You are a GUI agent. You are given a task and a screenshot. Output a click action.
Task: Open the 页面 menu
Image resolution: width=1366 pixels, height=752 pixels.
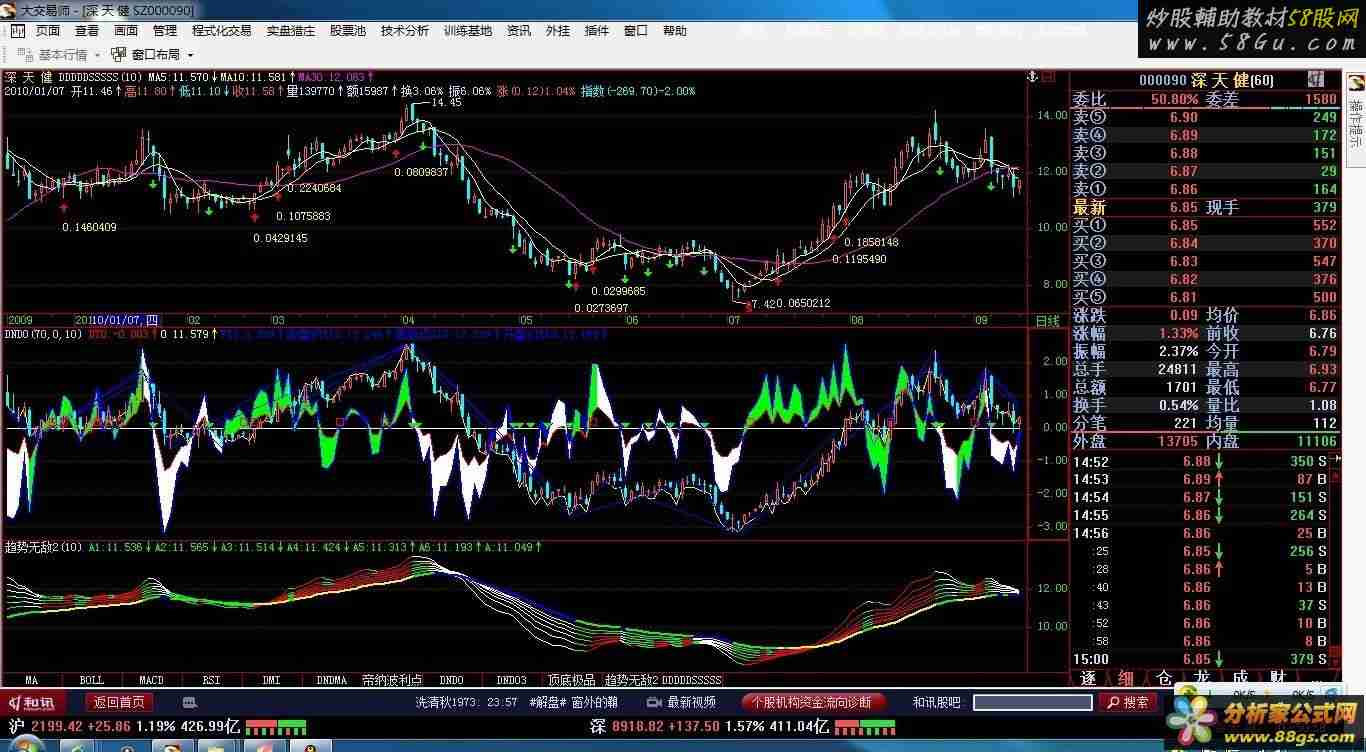point(48,31)
